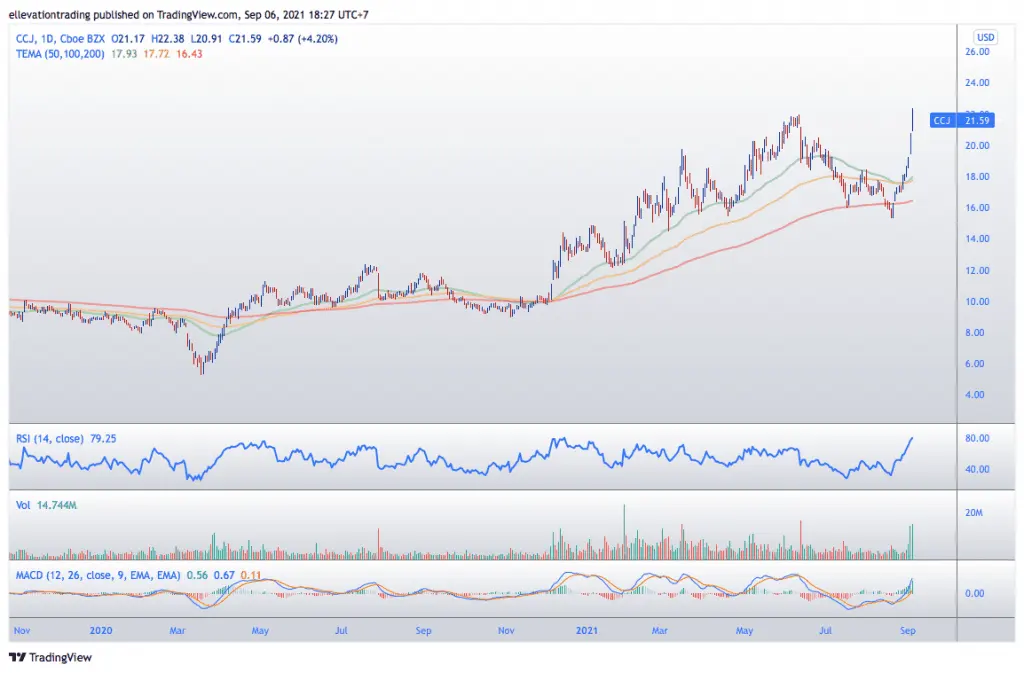This screenshot has width=1024, height=673.
Task: Click the MACD value 0.56
Action: point(197,575)
